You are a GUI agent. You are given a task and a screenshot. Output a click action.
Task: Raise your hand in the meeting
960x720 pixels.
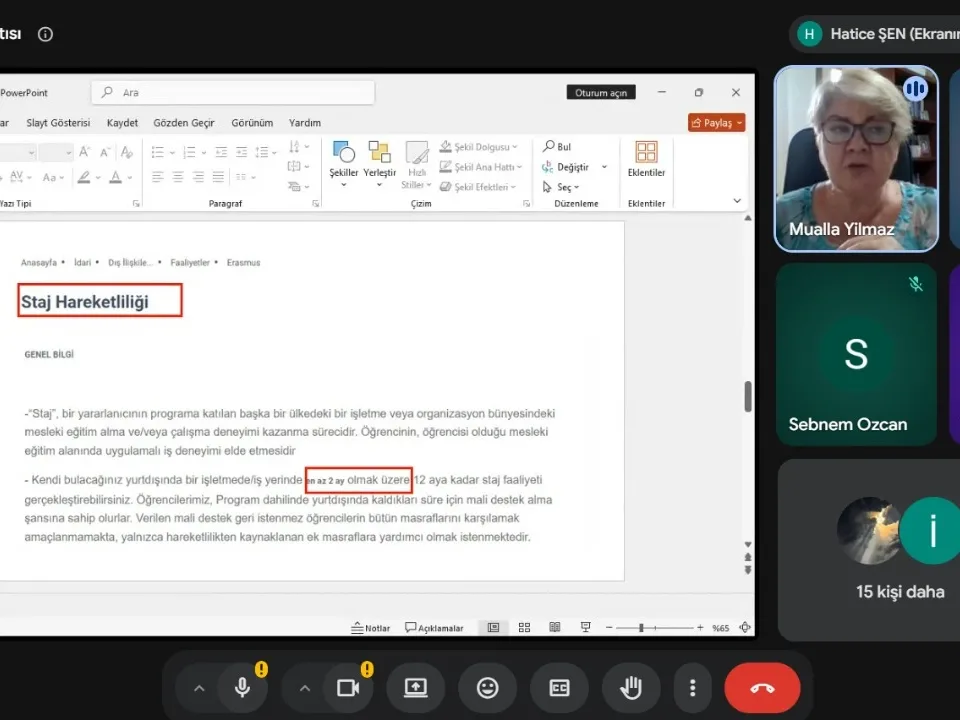pos(631,688)
